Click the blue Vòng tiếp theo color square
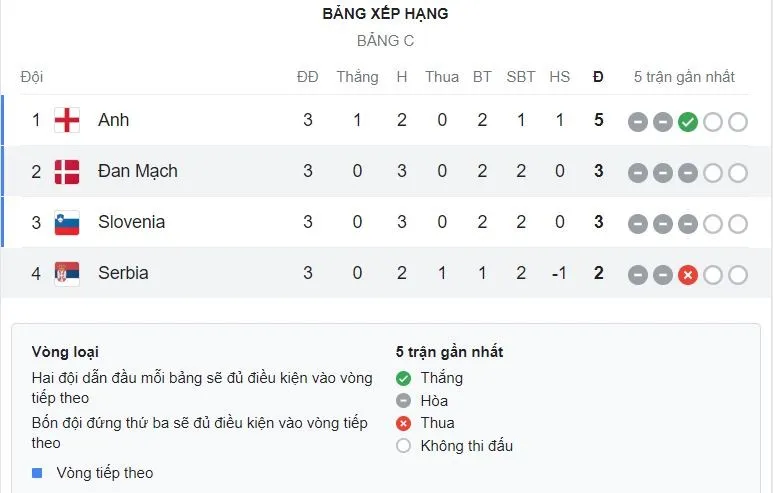 click(37, 473)
